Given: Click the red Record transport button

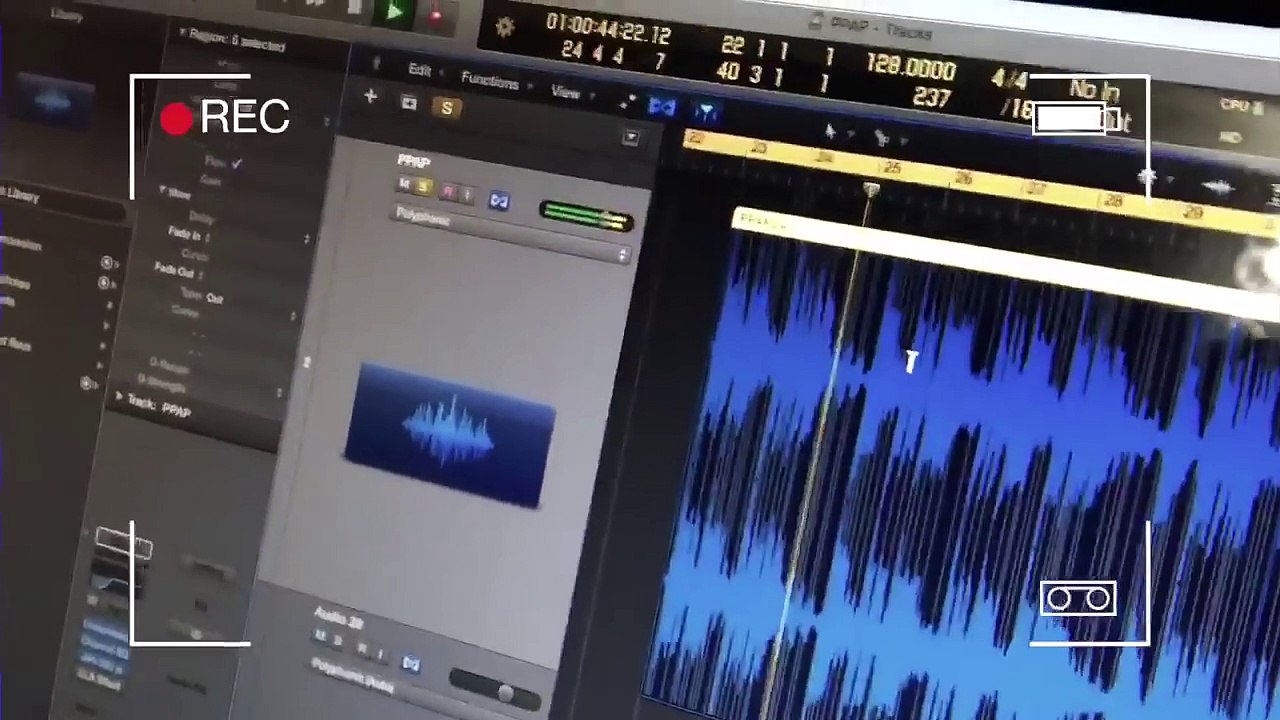Looking at the screenshot, I should pos(436,15).
